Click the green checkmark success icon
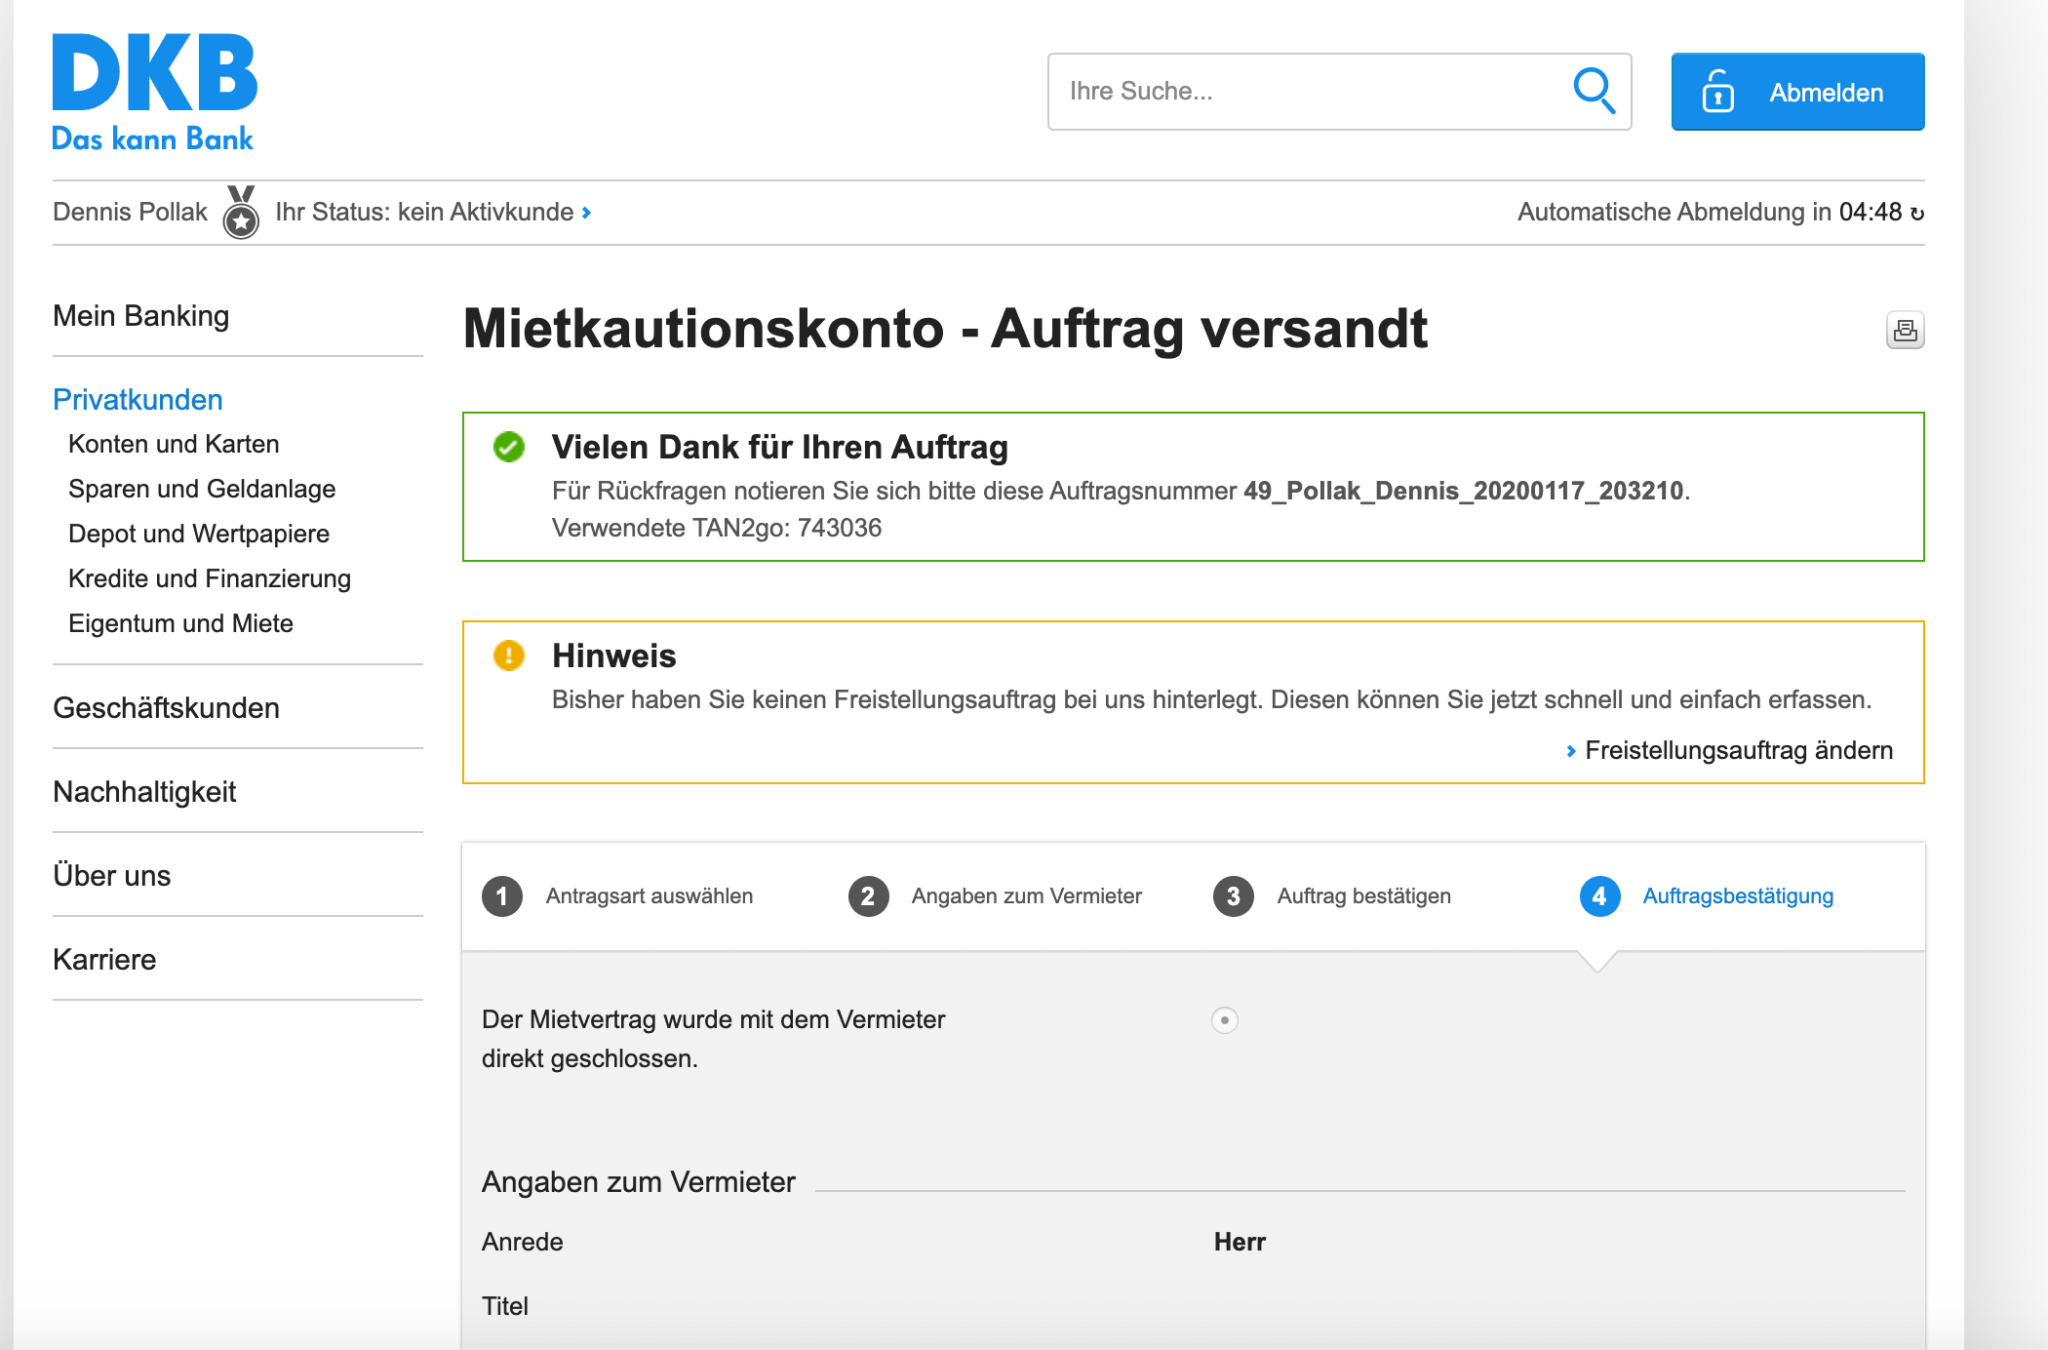Image resolution: width=2048 pixels, height=1350 pixels. [x=511, y=448]
